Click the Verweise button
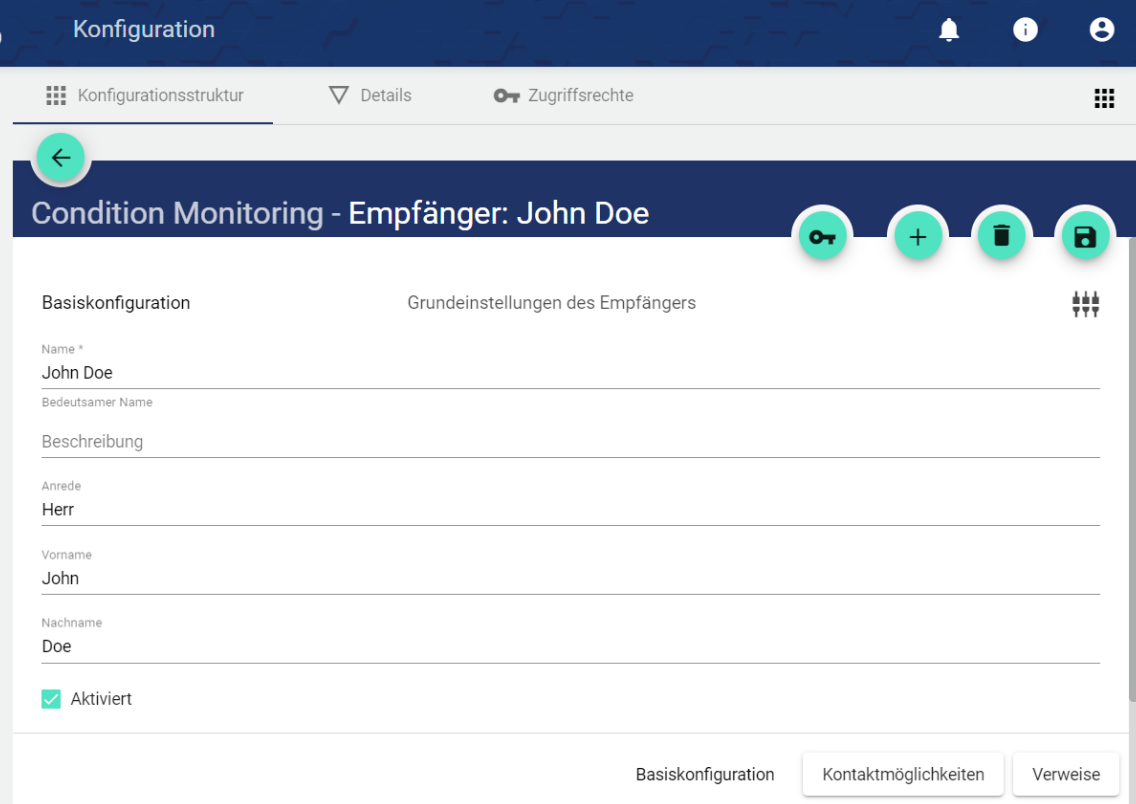This screenshot has height=804, width=1136. coord(1066,774)
